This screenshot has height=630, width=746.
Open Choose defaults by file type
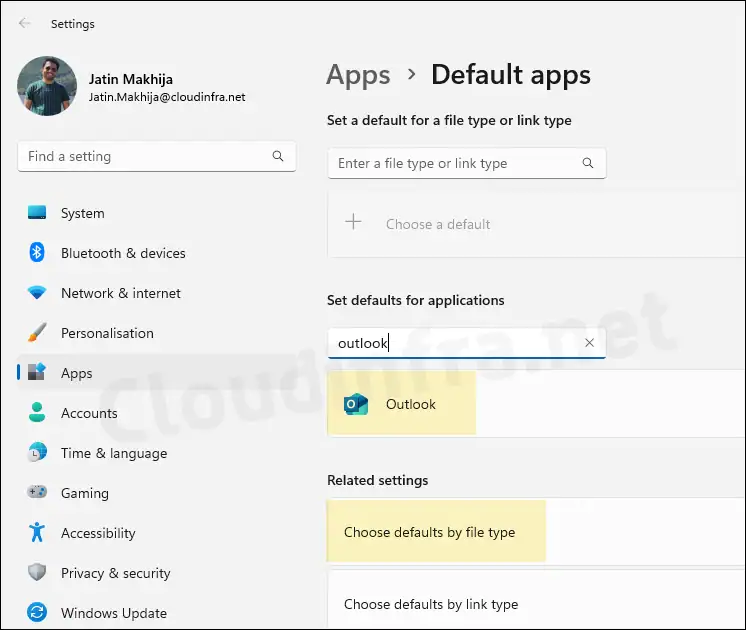(x=536, y=532)
